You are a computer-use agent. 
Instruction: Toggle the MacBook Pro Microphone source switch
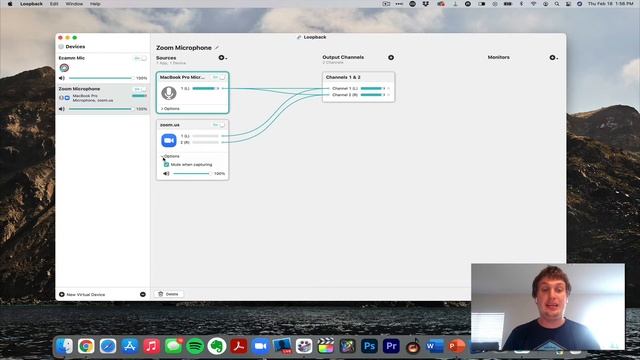click(x=219, y=77)
